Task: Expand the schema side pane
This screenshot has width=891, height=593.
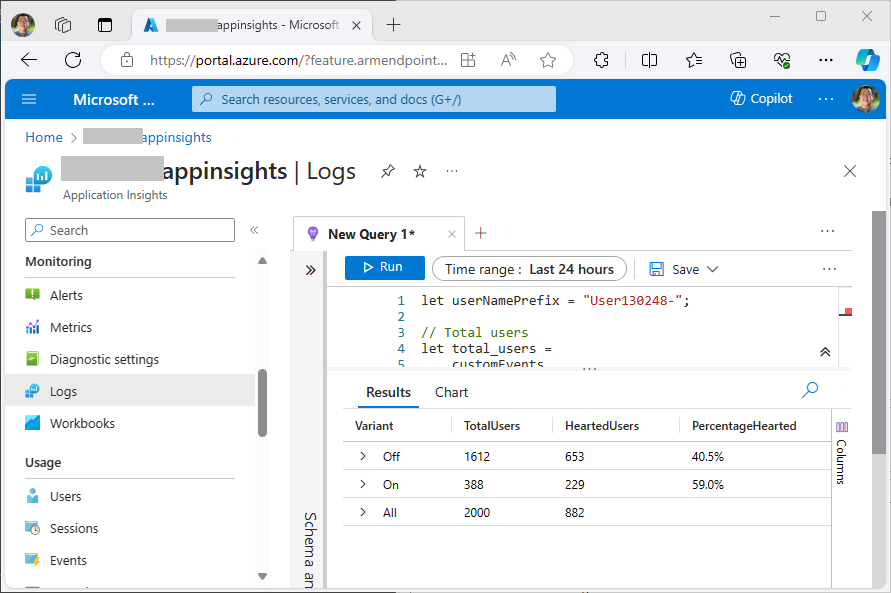Action: (310, 270)
